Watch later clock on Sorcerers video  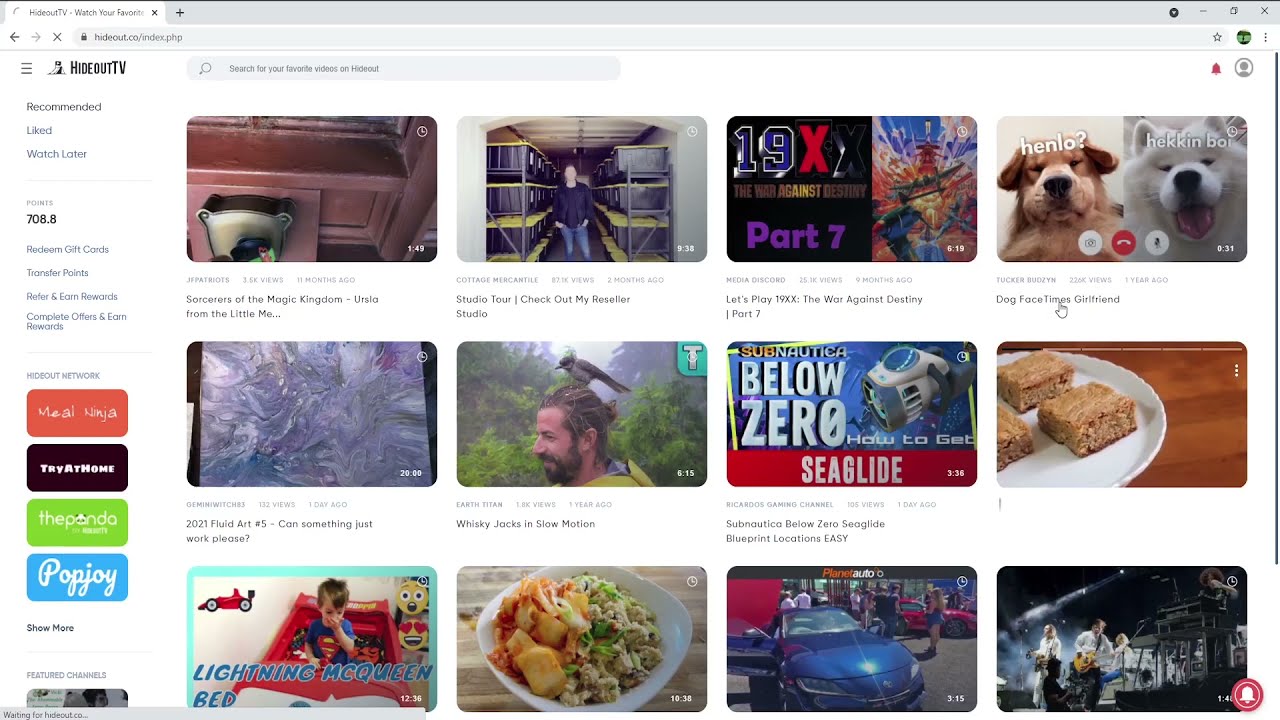pos(422,131)
